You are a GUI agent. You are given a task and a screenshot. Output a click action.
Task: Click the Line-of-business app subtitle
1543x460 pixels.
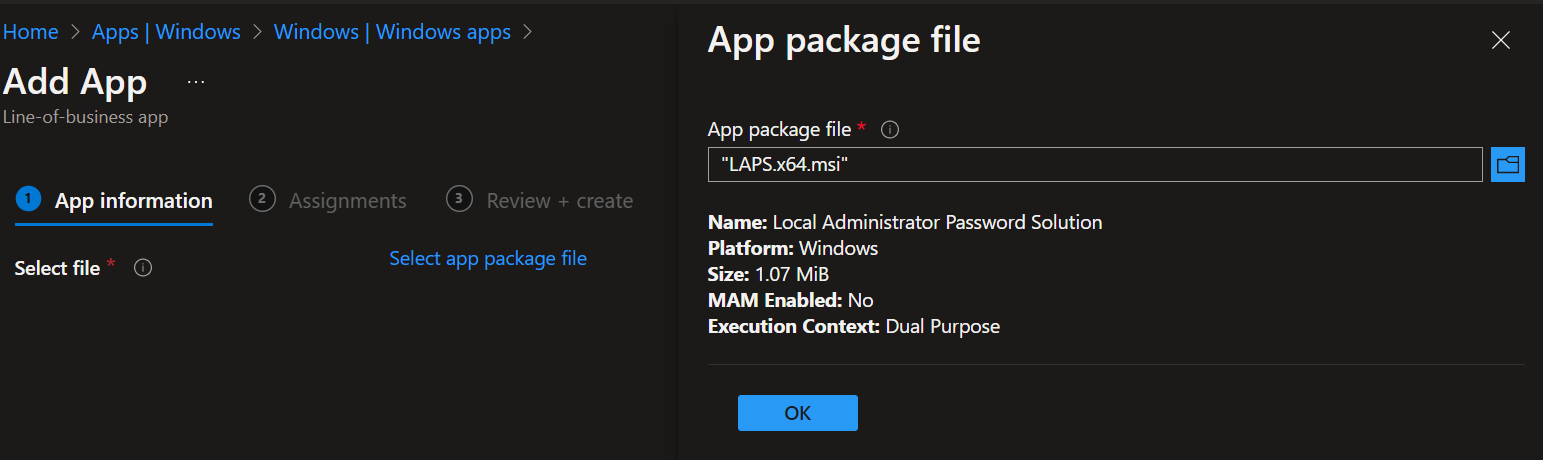85,117
